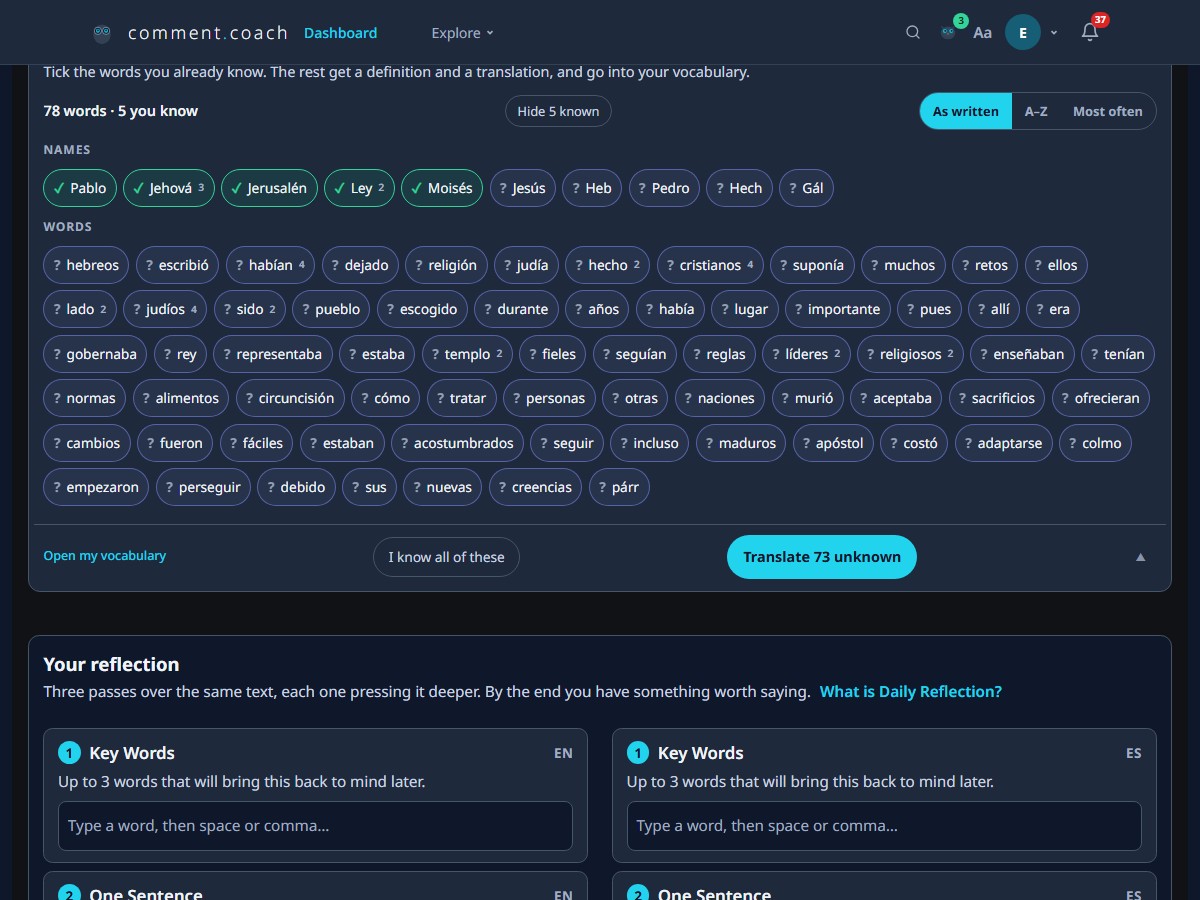Click the Hide 5 known button
1200x900 pixels.
[558, 111]
